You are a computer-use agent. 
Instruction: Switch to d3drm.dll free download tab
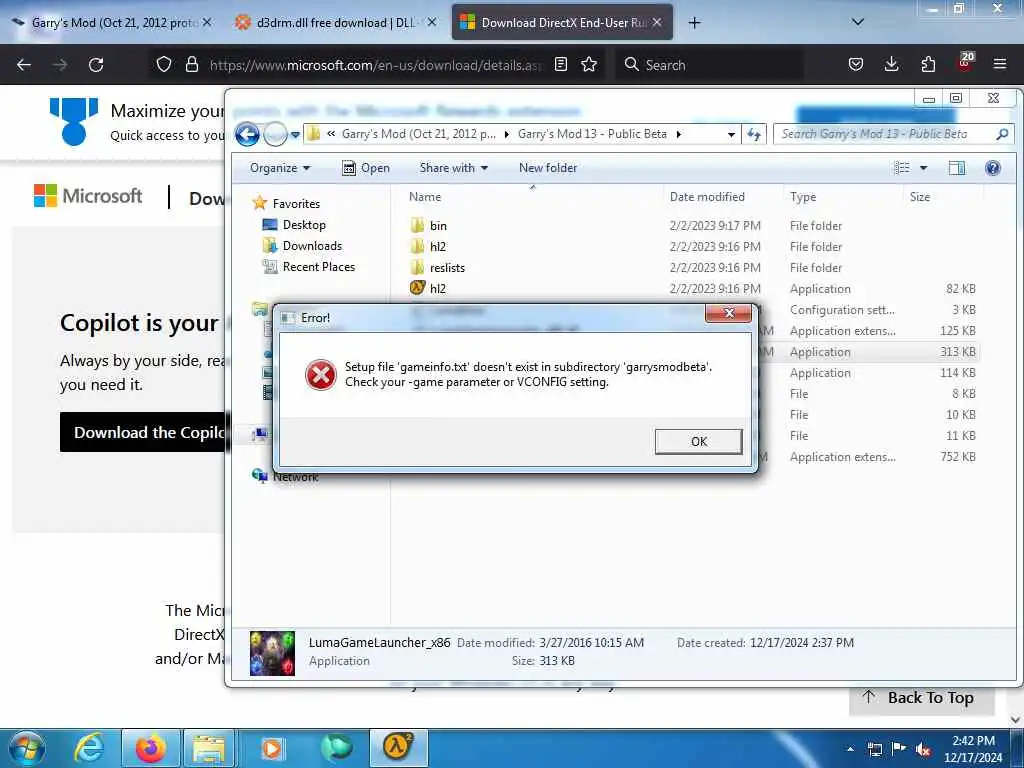pyautogui.click(x=336, y=23)
